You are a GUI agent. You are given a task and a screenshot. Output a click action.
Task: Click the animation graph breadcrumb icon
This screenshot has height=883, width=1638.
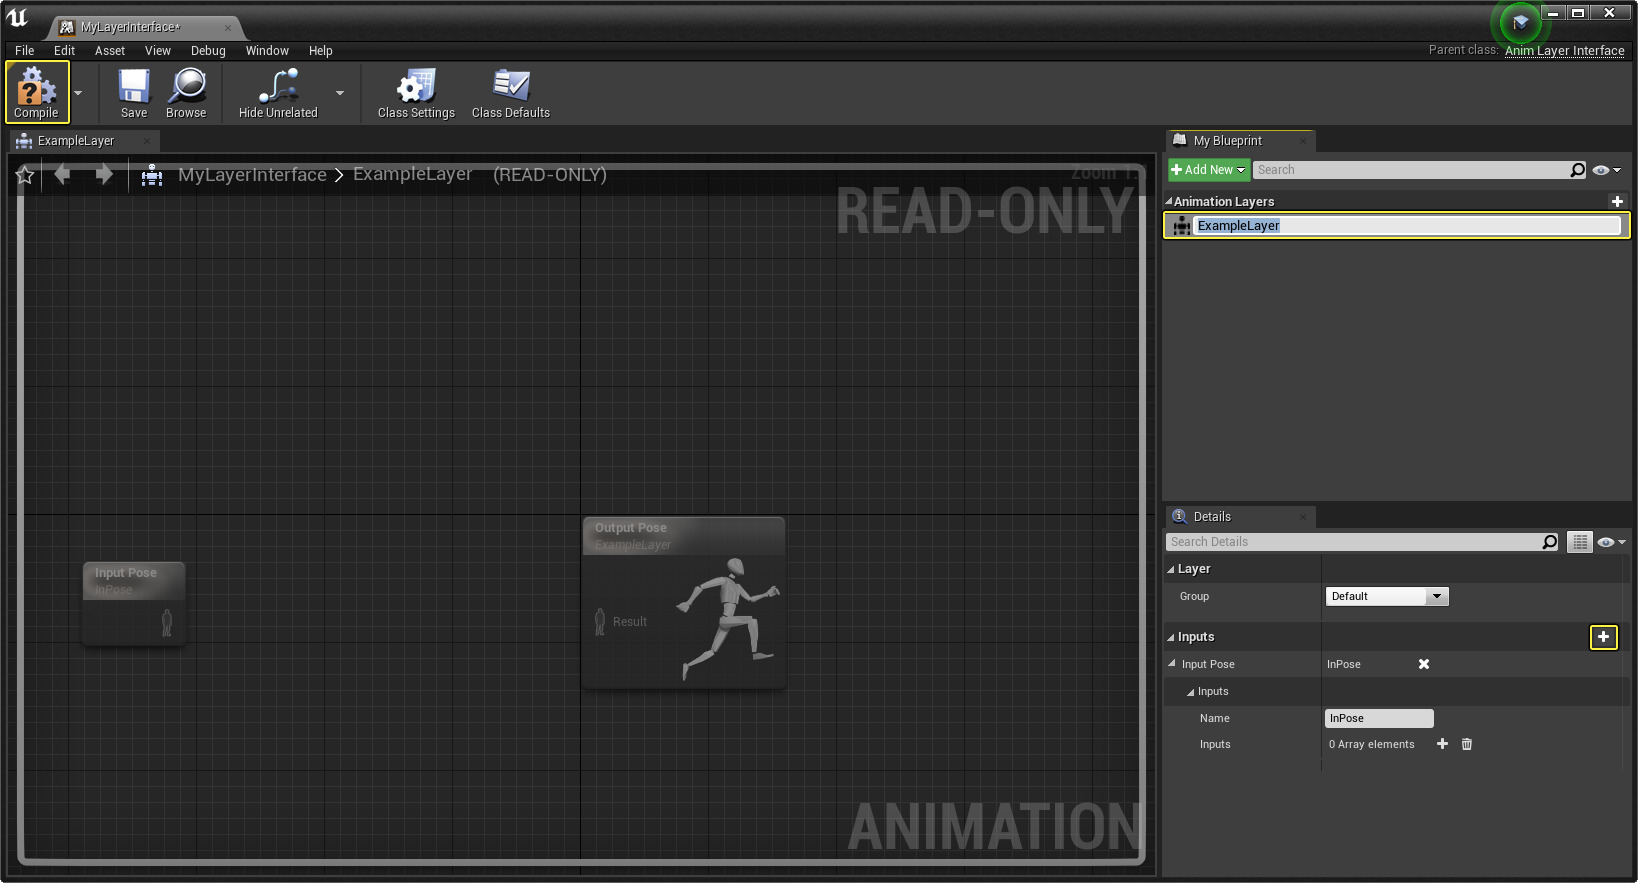tap(152, 175)
